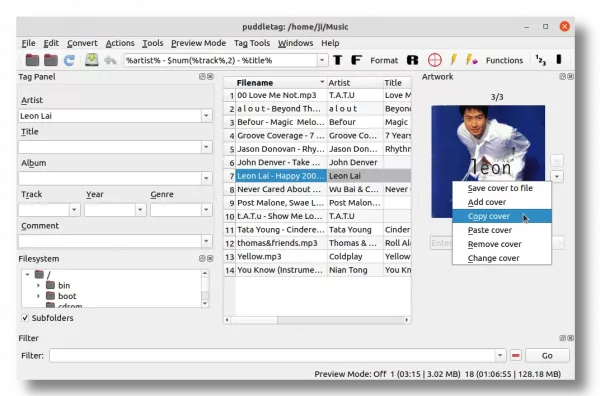Click the artwork next cover arrow button
The width and height of the screenshot is (600, 396).
point(557,176)
